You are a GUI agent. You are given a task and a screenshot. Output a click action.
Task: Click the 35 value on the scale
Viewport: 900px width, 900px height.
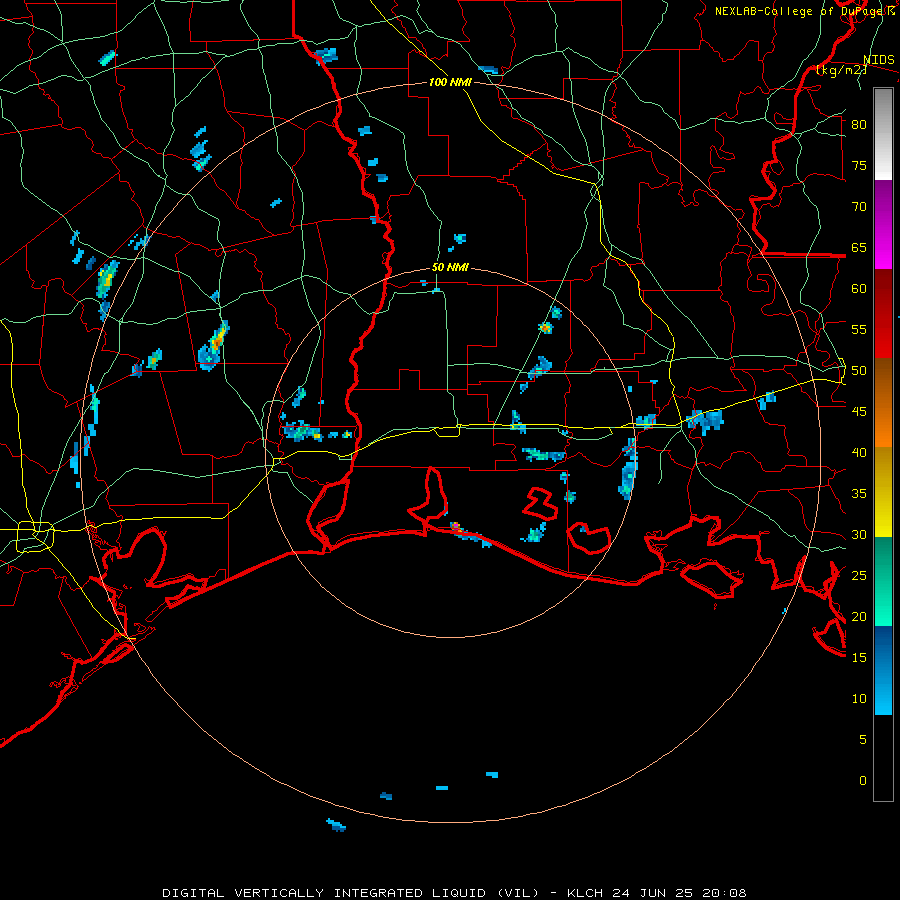tap(859, 494)
